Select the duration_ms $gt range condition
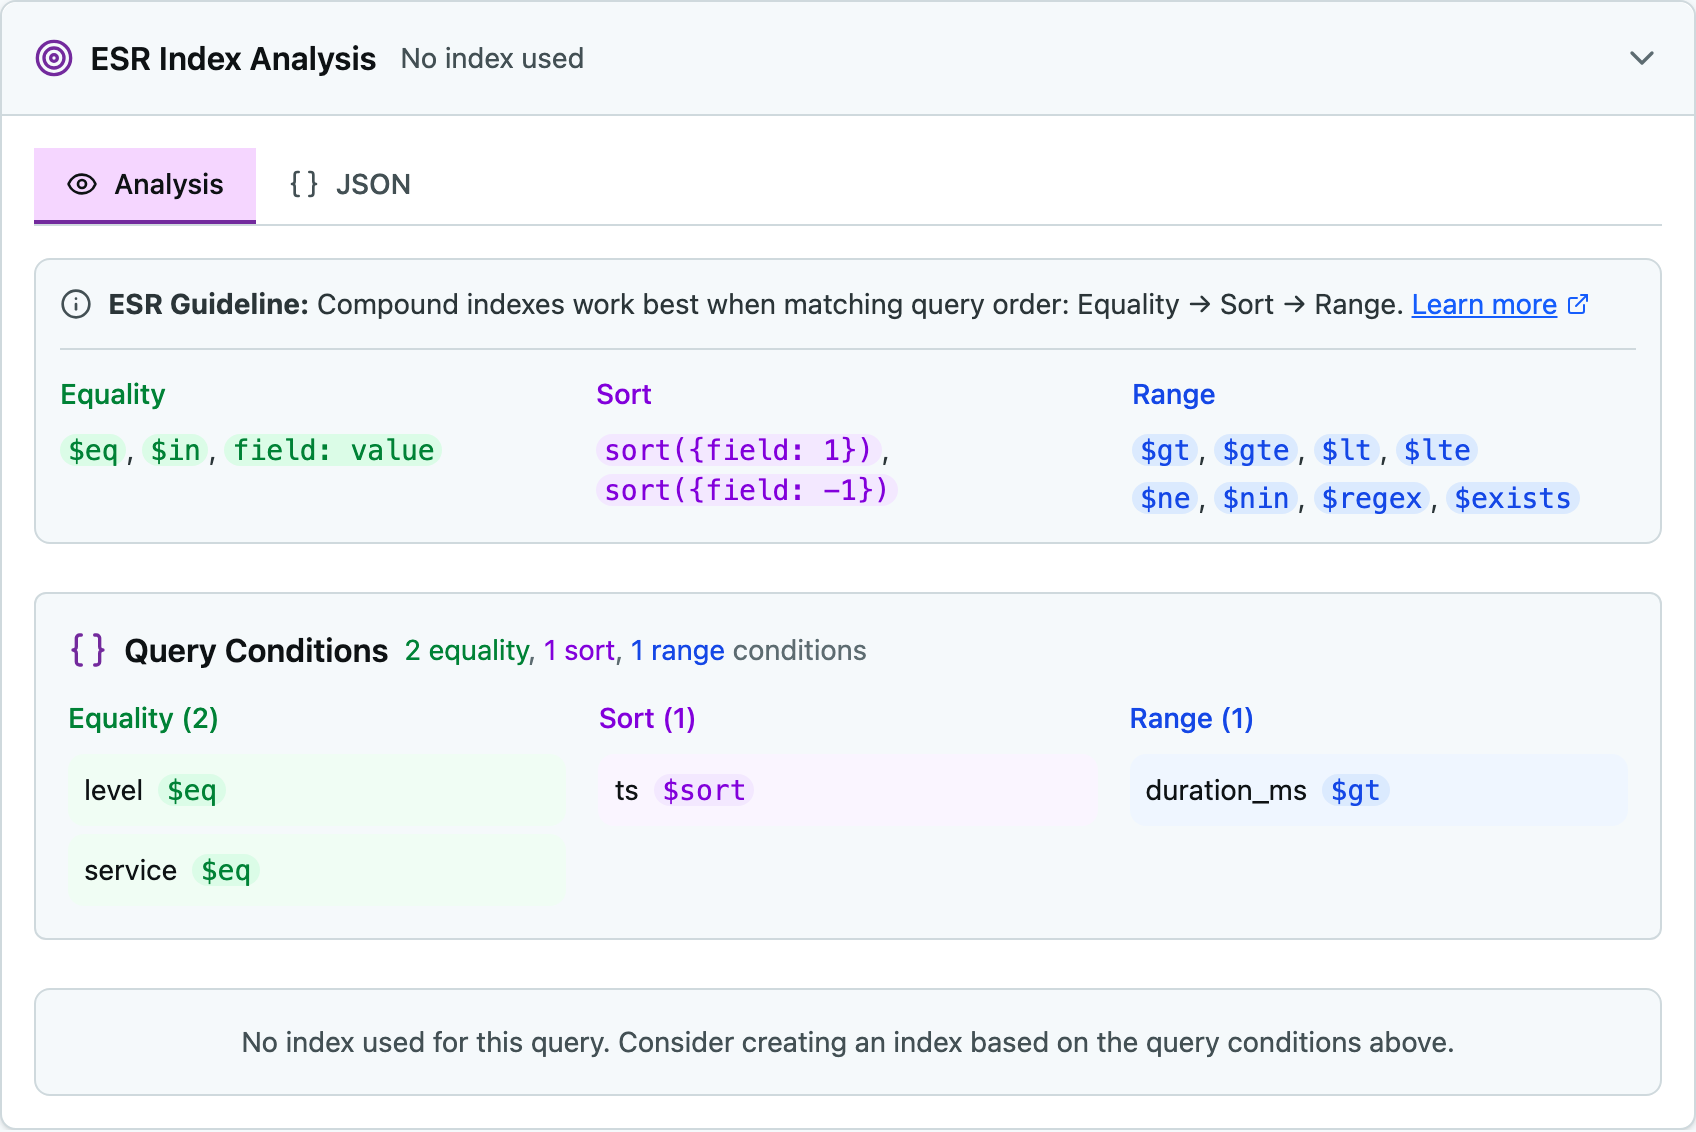This screenshot has height=1132, width=1696. tap(1378, 790)
